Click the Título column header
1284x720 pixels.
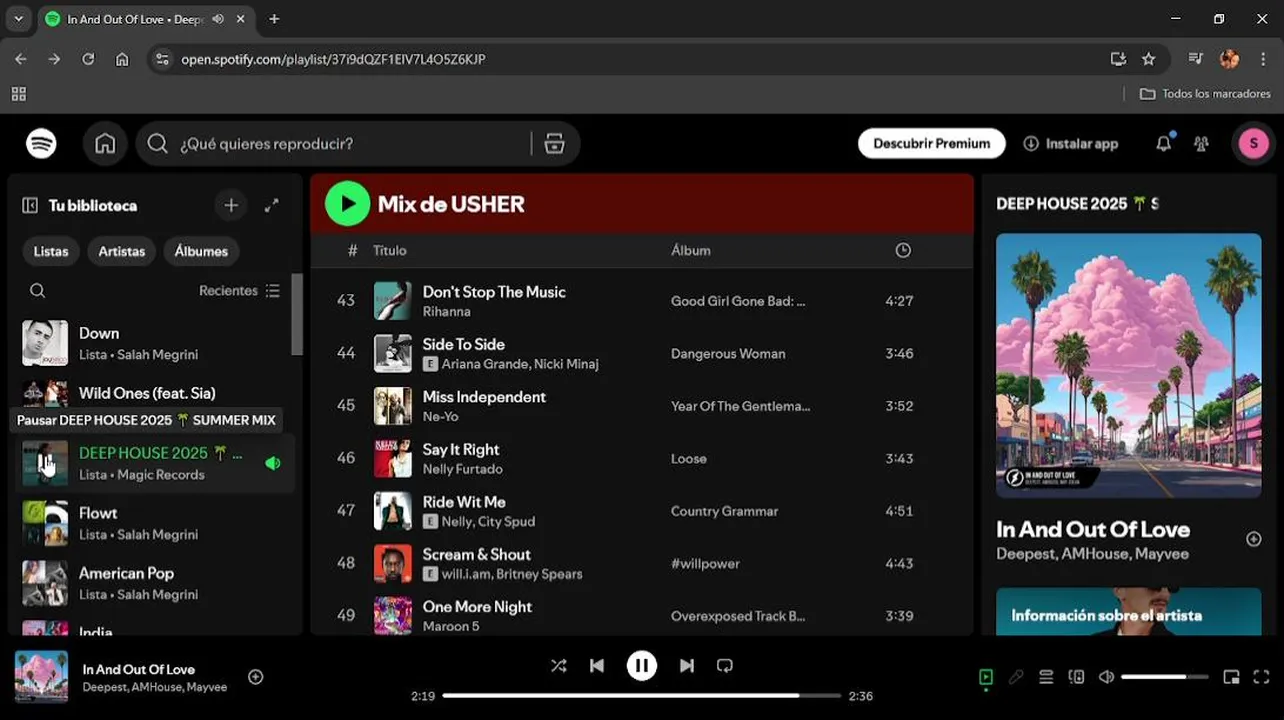pyautogui.click(x=390, y=251)
